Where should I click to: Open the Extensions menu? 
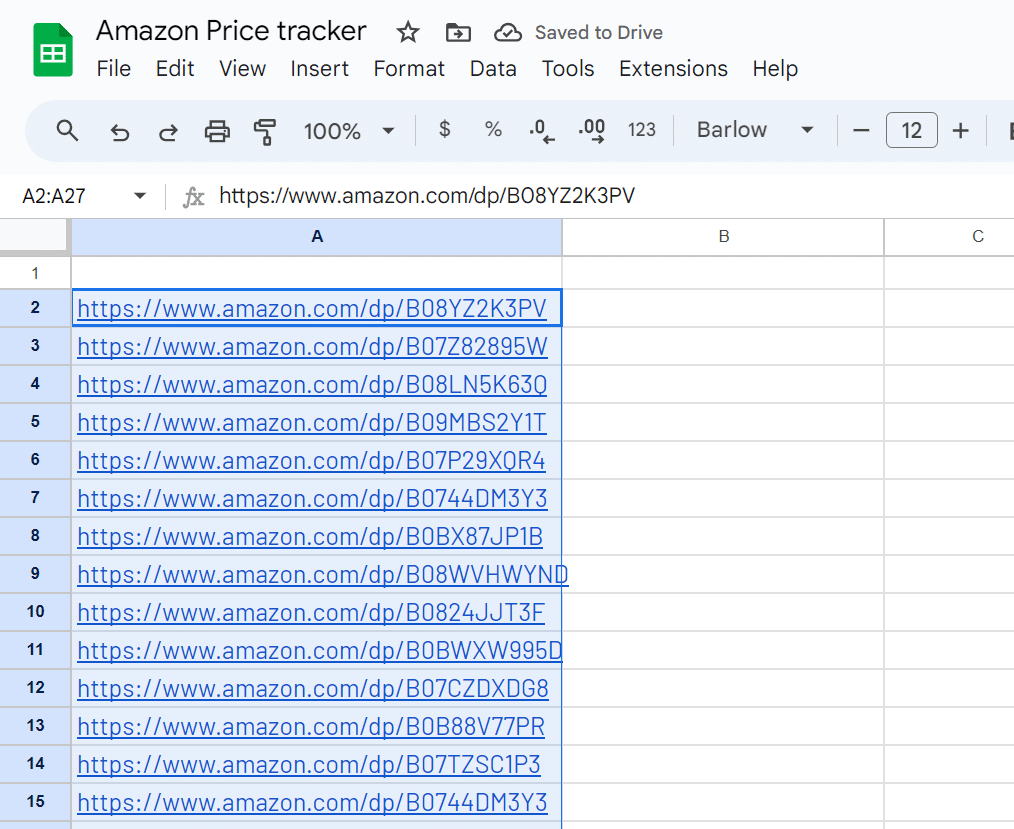pos(673,69)
